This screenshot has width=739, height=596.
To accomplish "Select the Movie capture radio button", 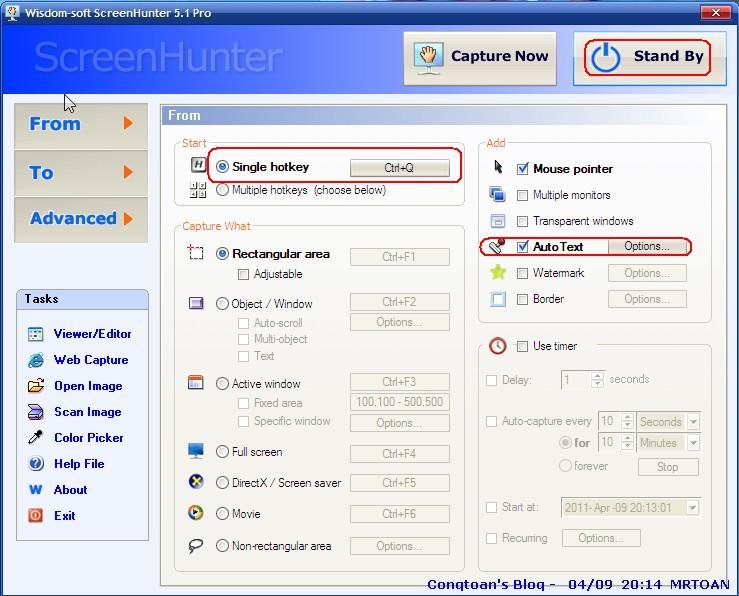I will [x=222, y=513].
